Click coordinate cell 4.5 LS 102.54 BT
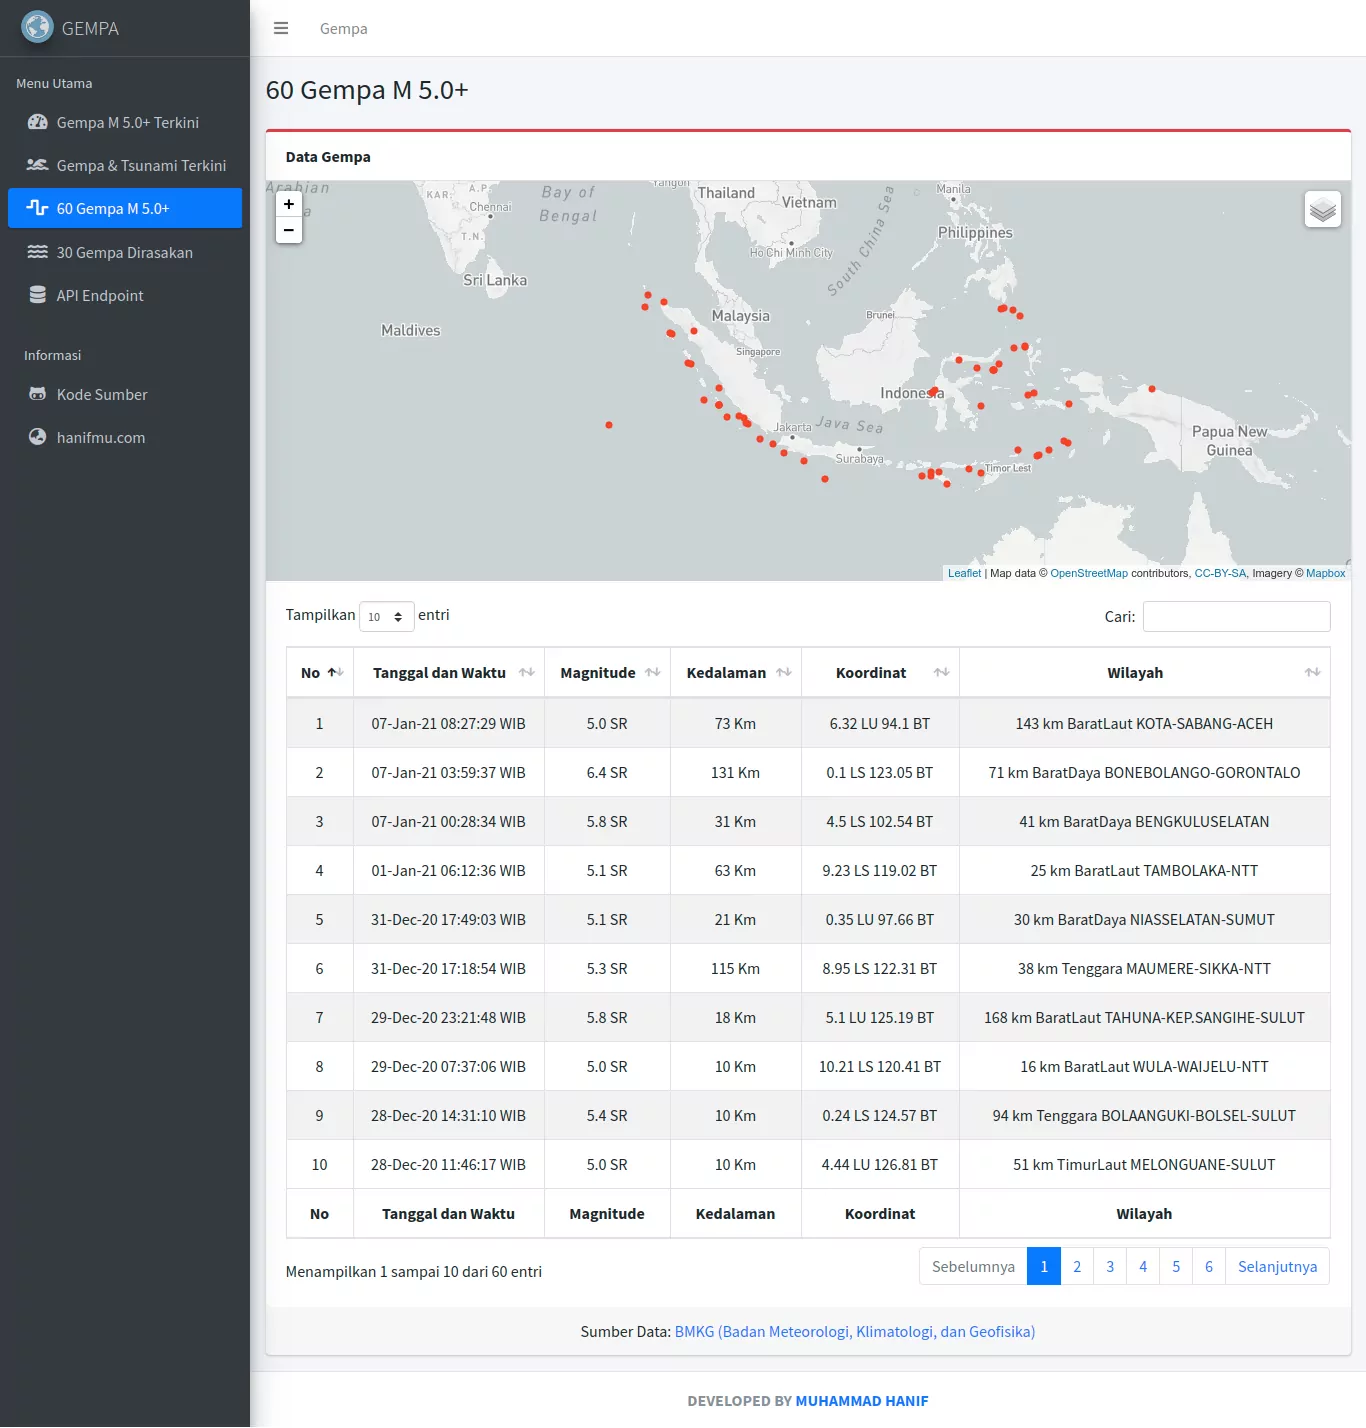This screenshot has height=1428, width=1366. 880,821
